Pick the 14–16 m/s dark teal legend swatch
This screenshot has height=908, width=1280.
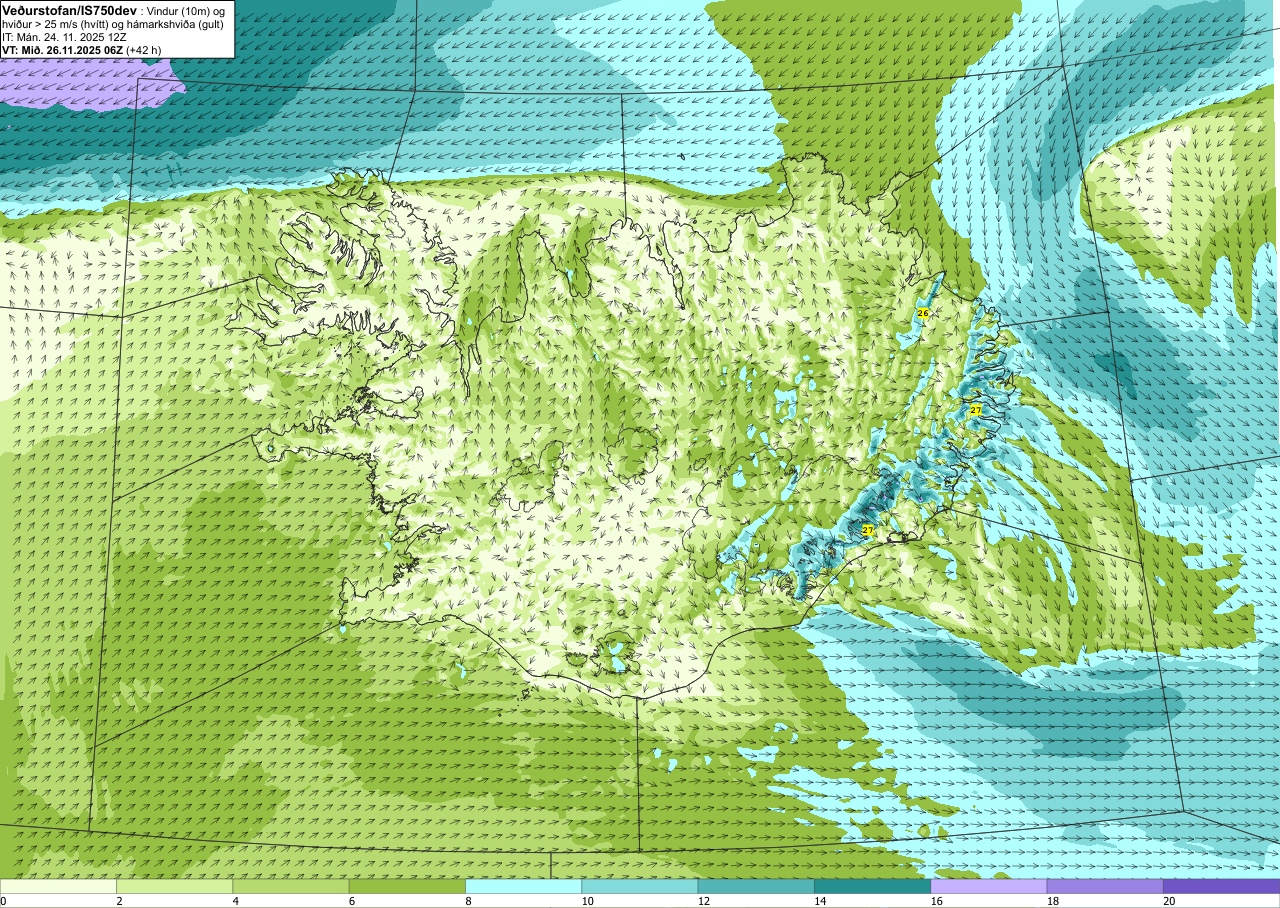(872, 886)
